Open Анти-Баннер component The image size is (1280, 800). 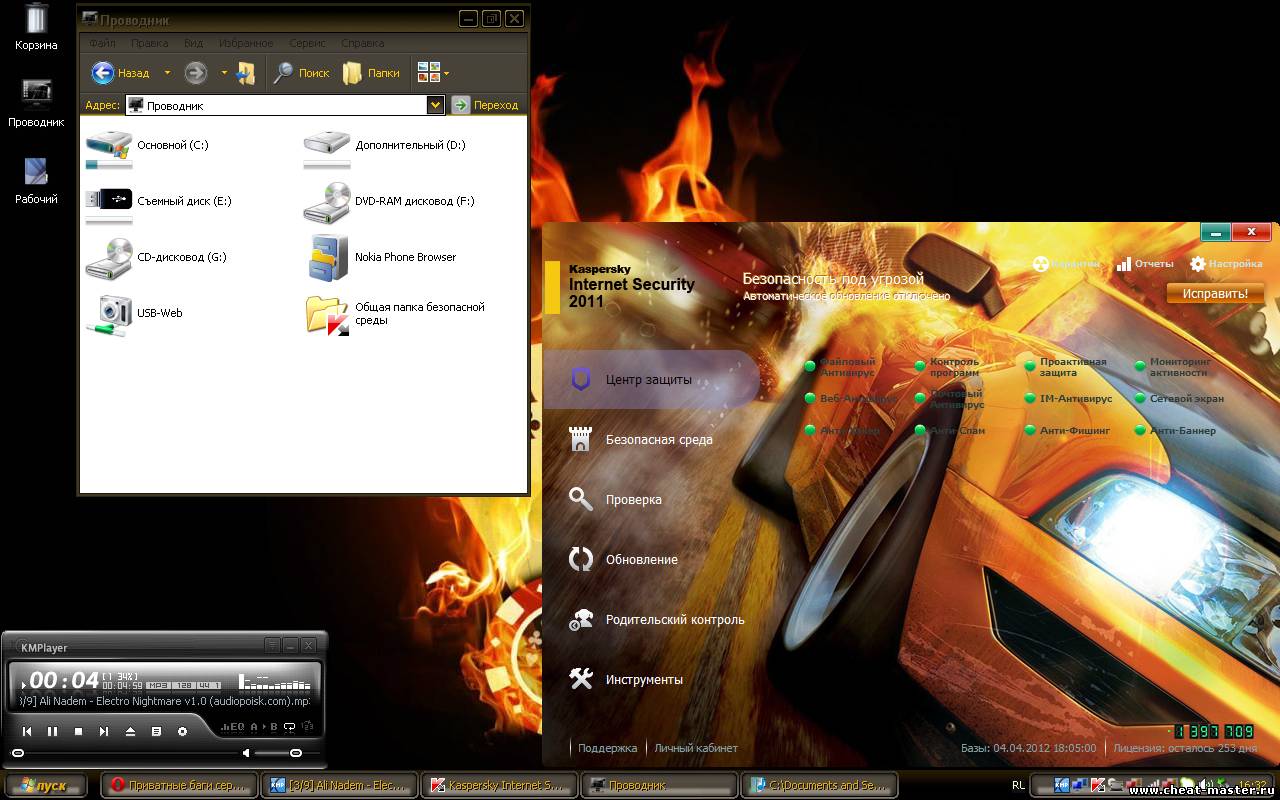[x=1176, y=431]
